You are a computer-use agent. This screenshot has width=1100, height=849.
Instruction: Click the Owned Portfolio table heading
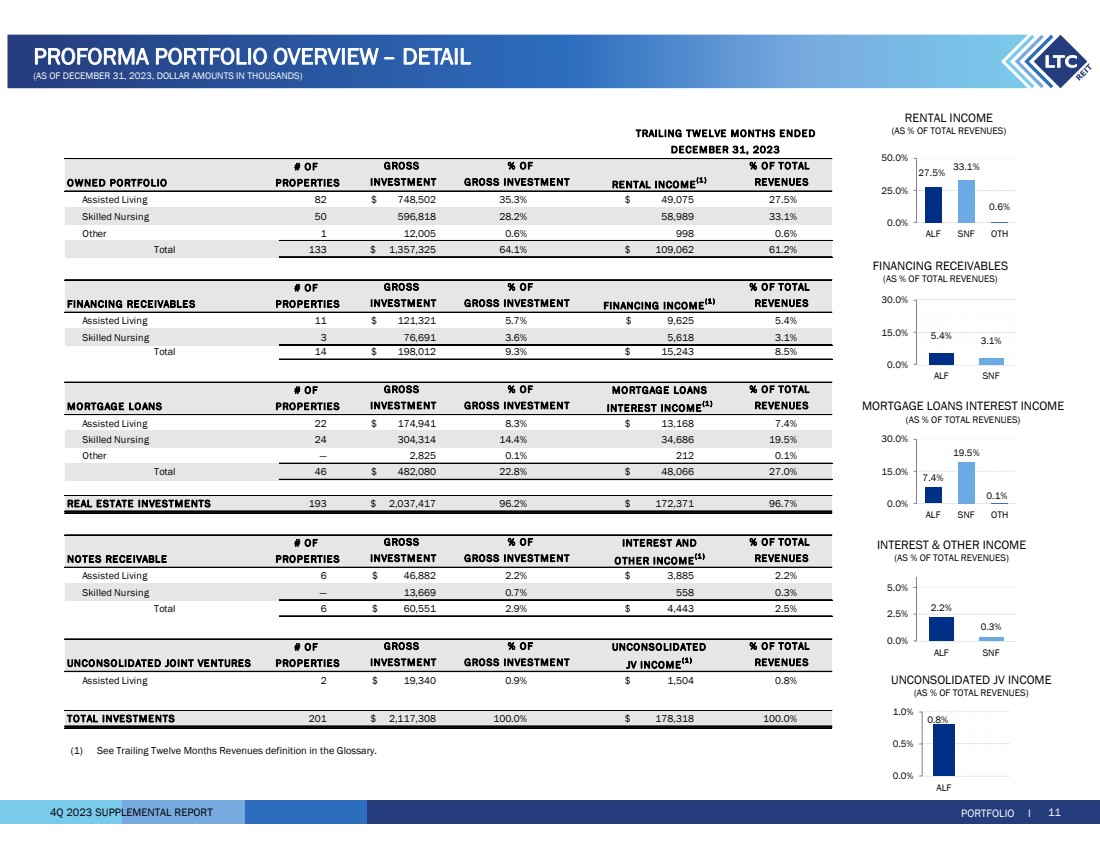116,182
